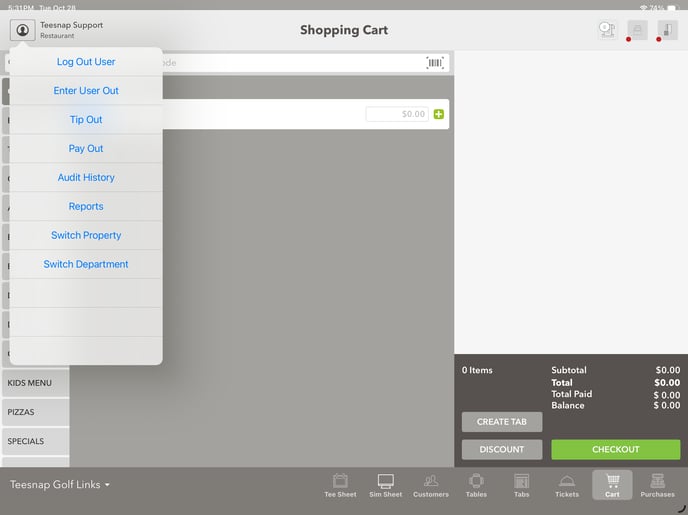Go to the Sim Sheet screen
Screen dimensions: 688x515
pyautogui.click(x=385, y=485)
